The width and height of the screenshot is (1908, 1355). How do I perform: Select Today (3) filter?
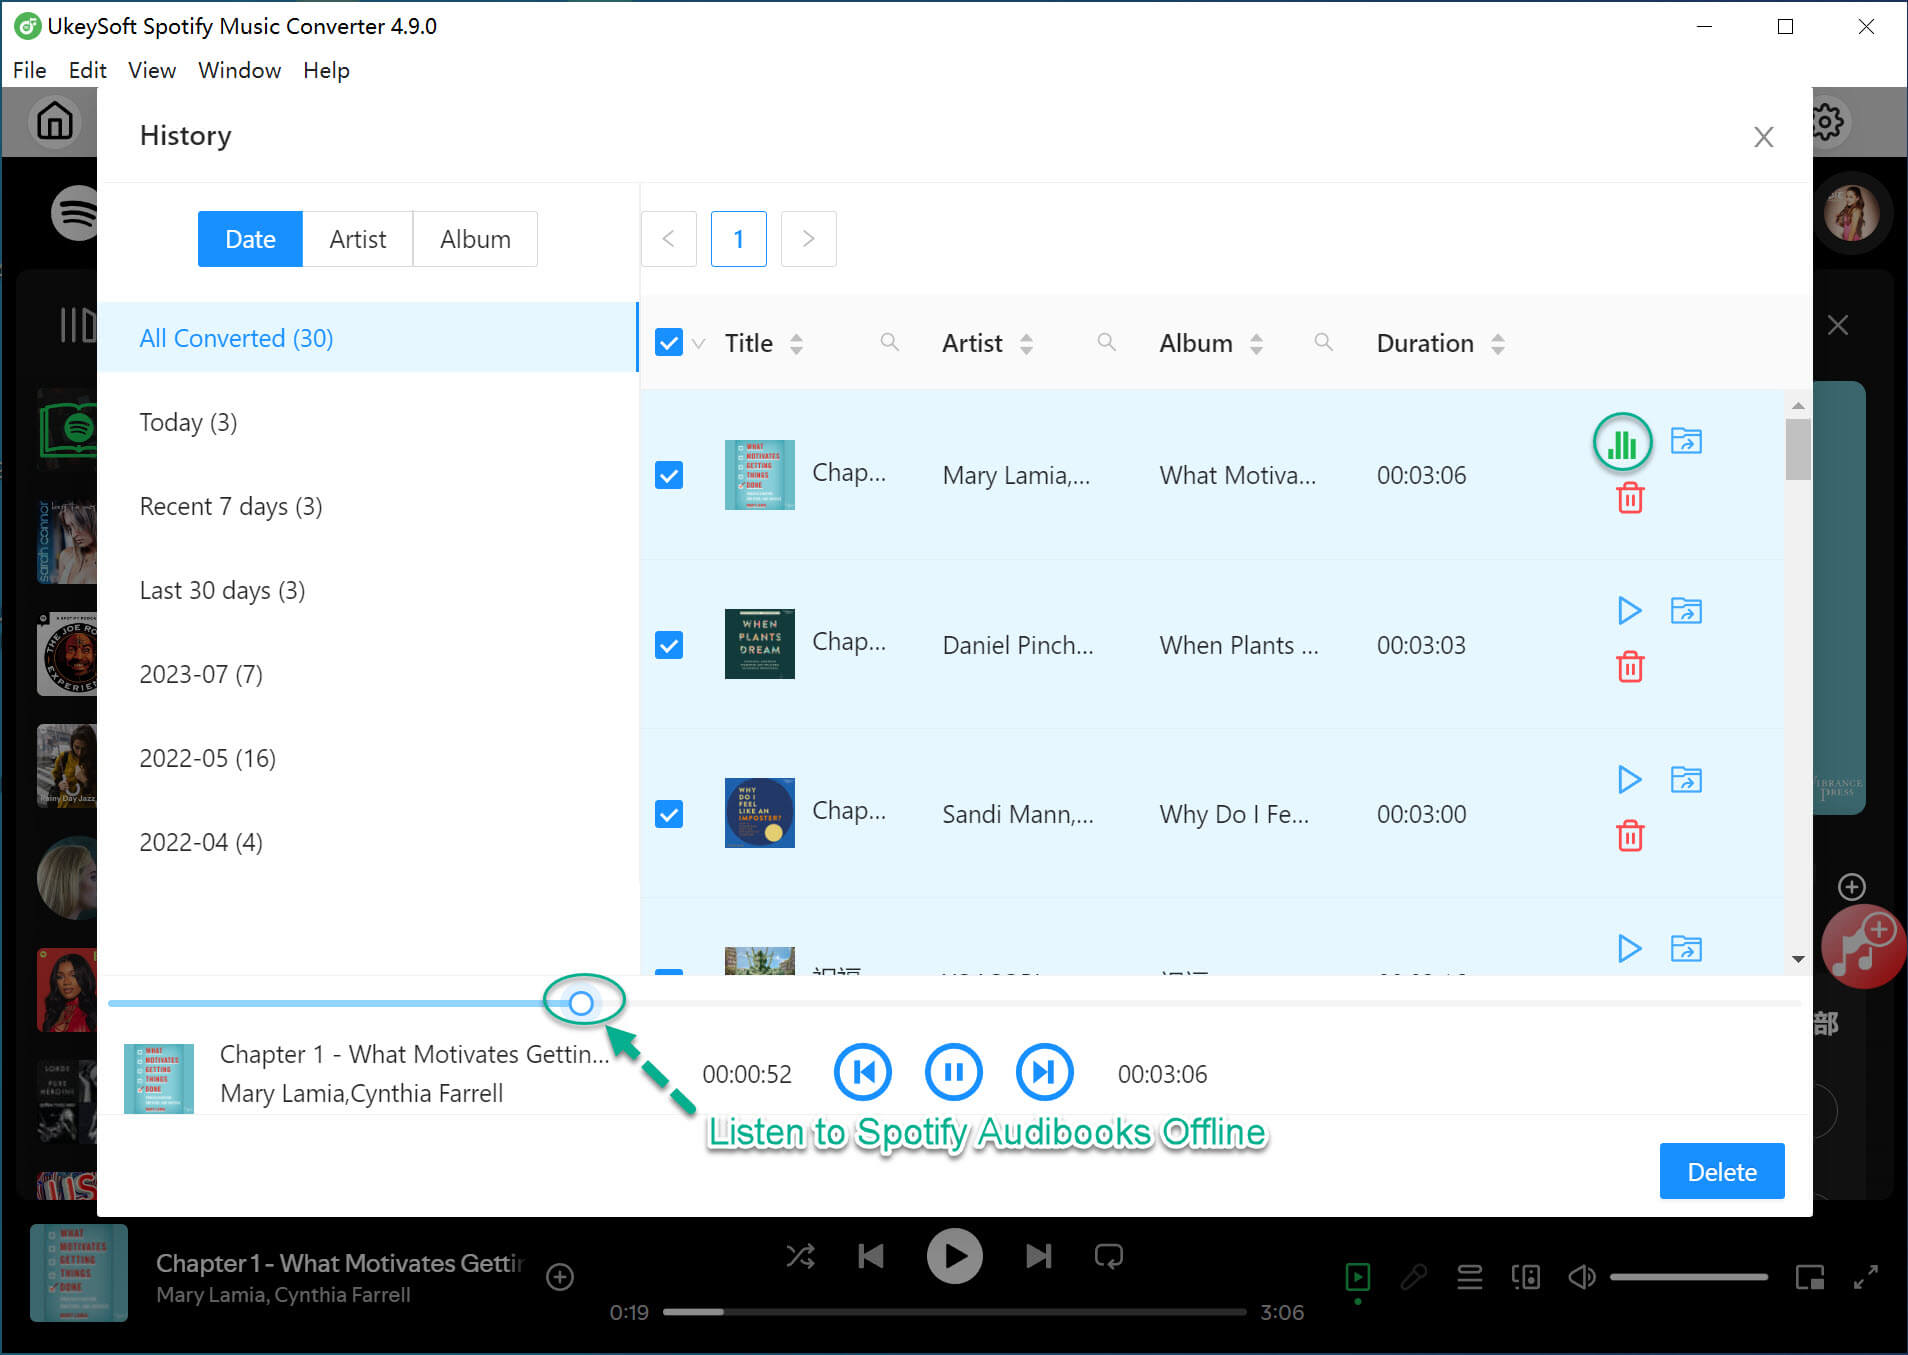click(367, 421)
